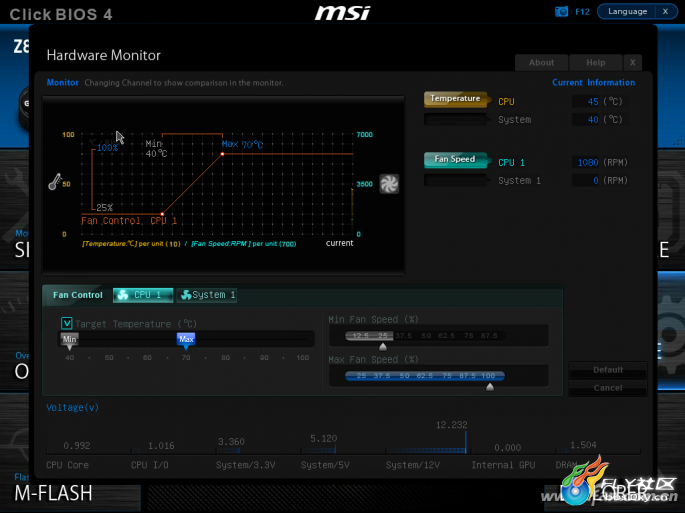Select the CPU 1 fan tab

(143, 295)
